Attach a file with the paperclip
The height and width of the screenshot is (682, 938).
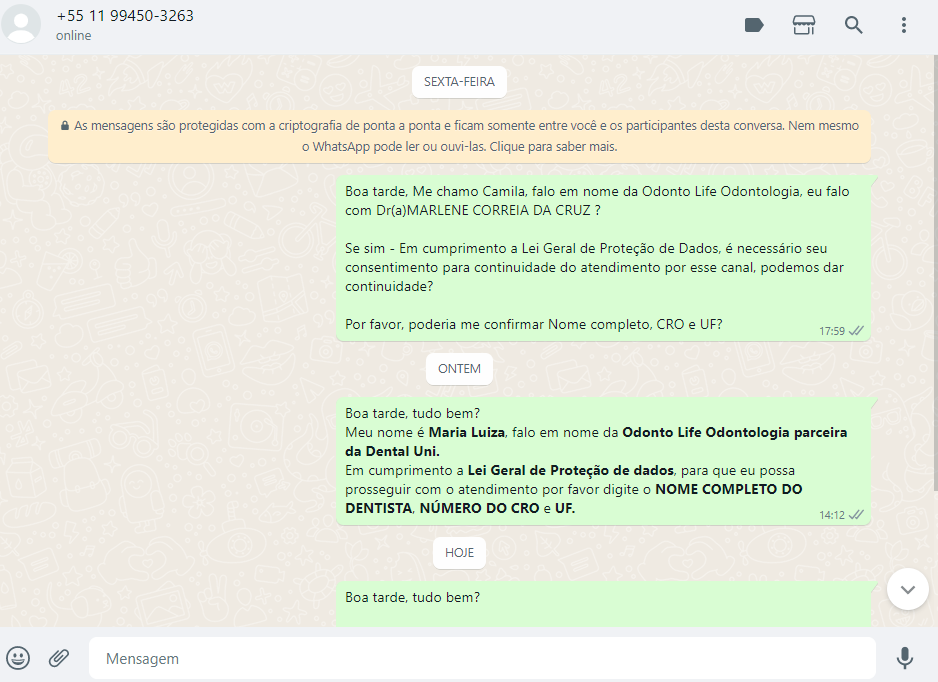point(59,658)
